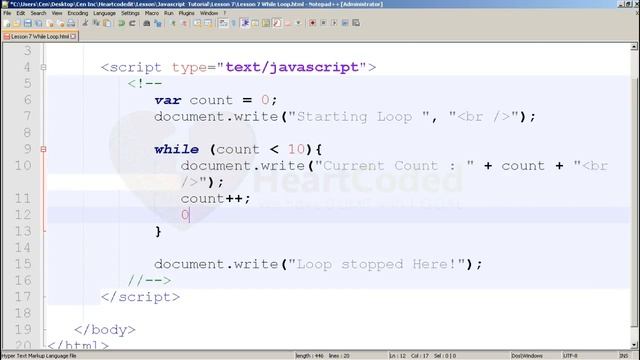Click the macro Playback icon

point(334,23)
